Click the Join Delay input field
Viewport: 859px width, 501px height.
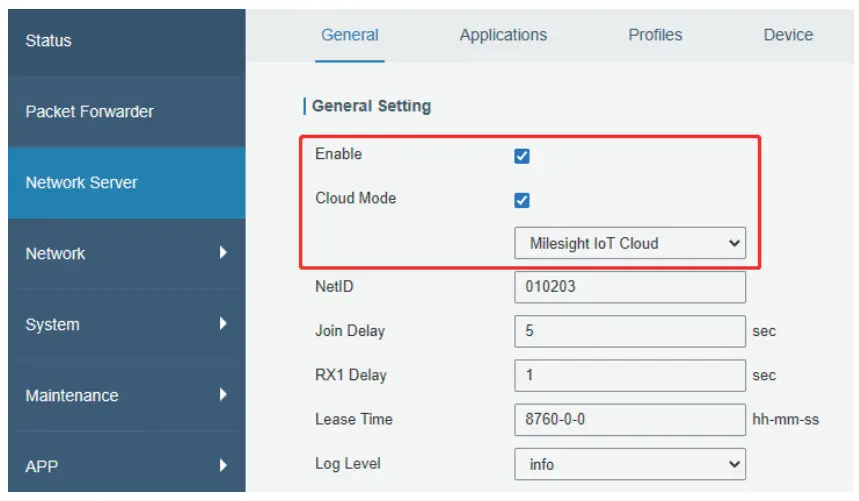pos(630,331)
